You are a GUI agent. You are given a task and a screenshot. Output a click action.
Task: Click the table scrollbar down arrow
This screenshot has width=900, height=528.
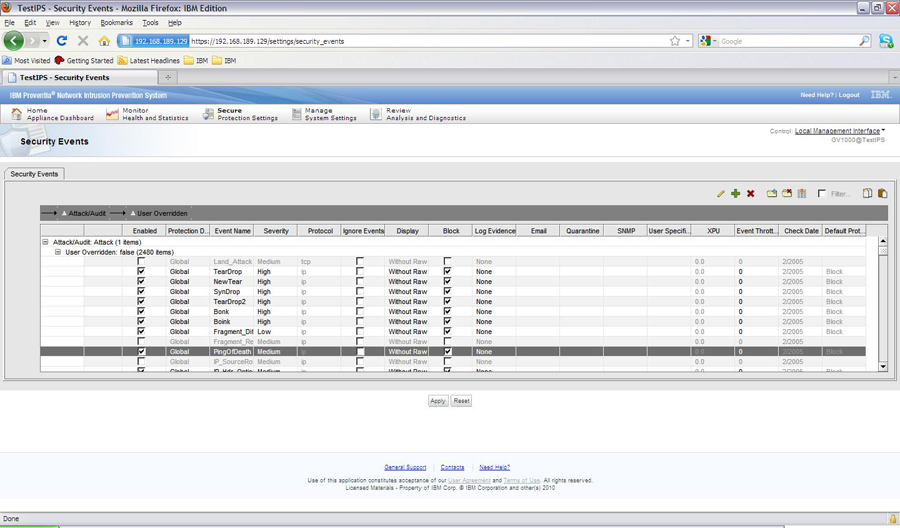click(883, 366)
